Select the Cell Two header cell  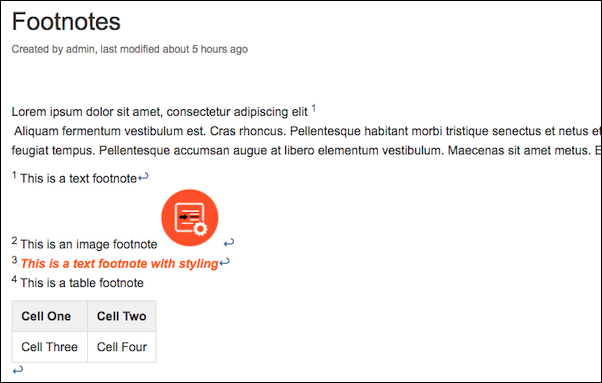[x=122, y=316]
